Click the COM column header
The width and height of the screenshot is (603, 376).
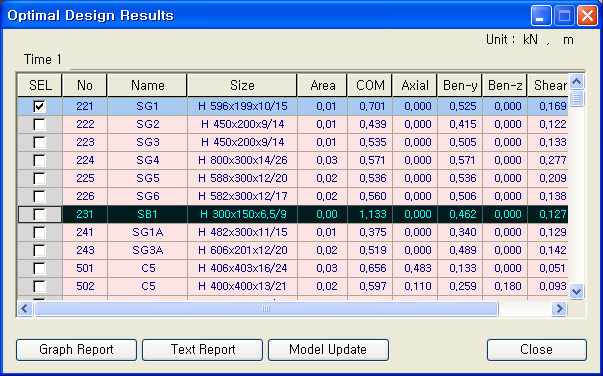coord(370,85)
